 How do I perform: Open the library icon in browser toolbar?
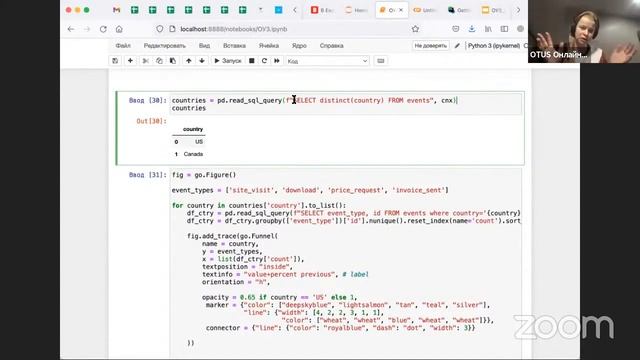pos(488,29)
